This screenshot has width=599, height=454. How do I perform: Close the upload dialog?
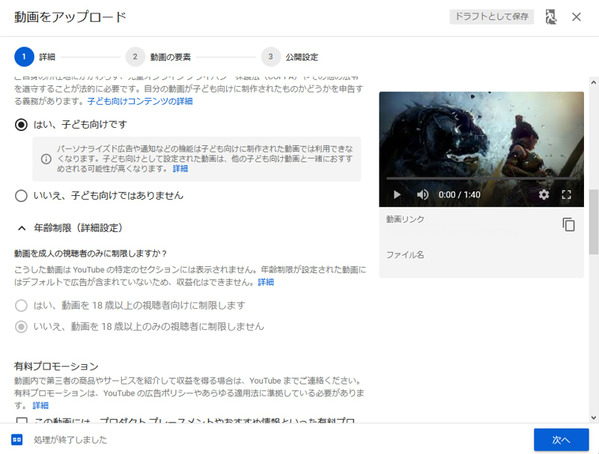coord(576,17)
